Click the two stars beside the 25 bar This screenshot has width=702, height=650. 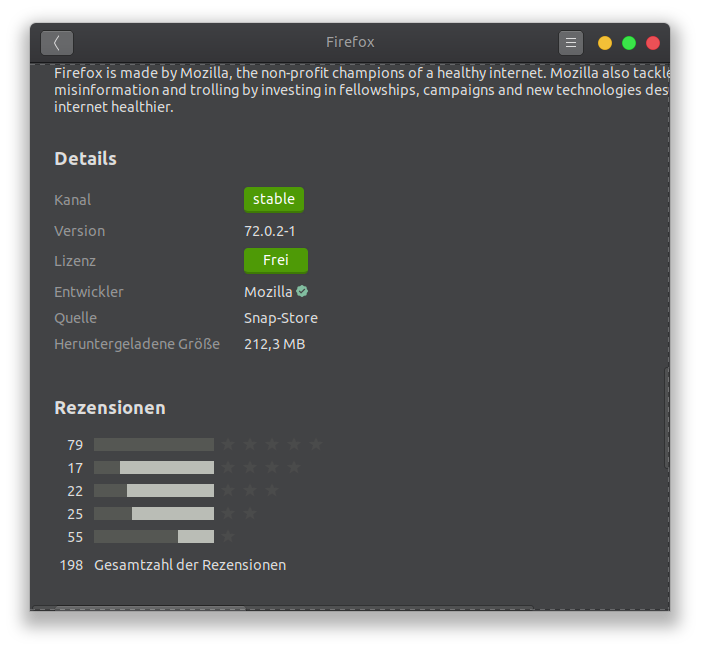[x=239, y=513]
